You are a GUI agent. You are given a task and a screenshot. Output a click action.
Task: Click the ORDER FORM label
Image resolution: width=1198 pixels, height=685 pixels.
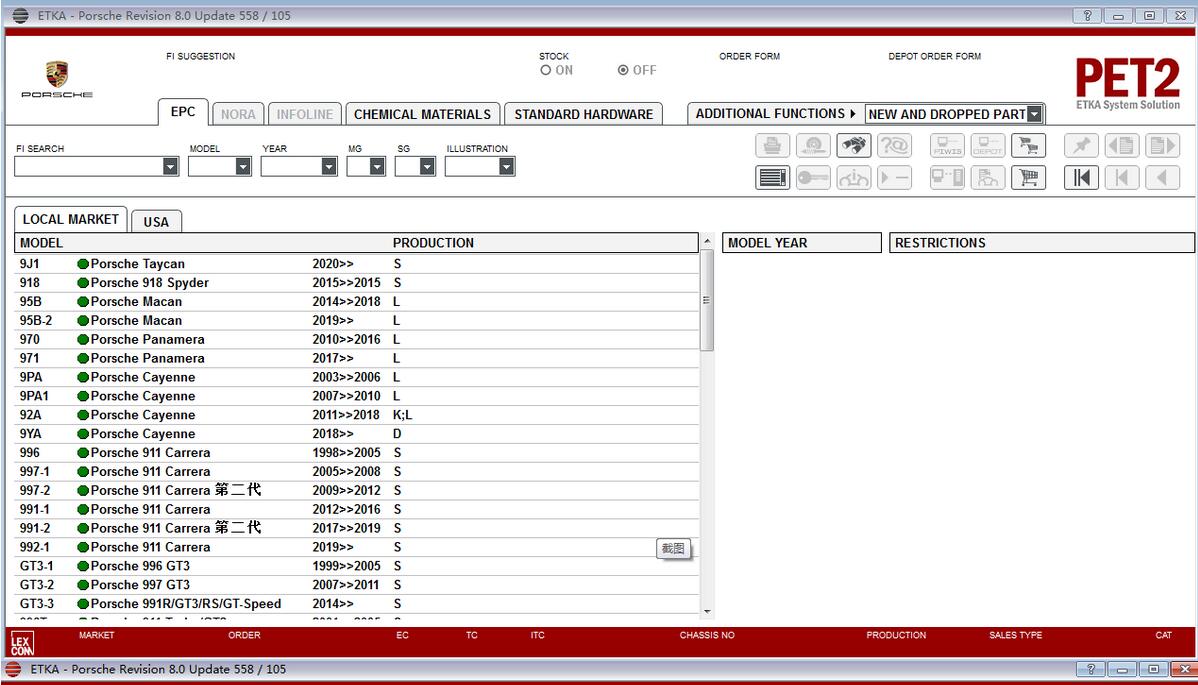coord(750,57)
